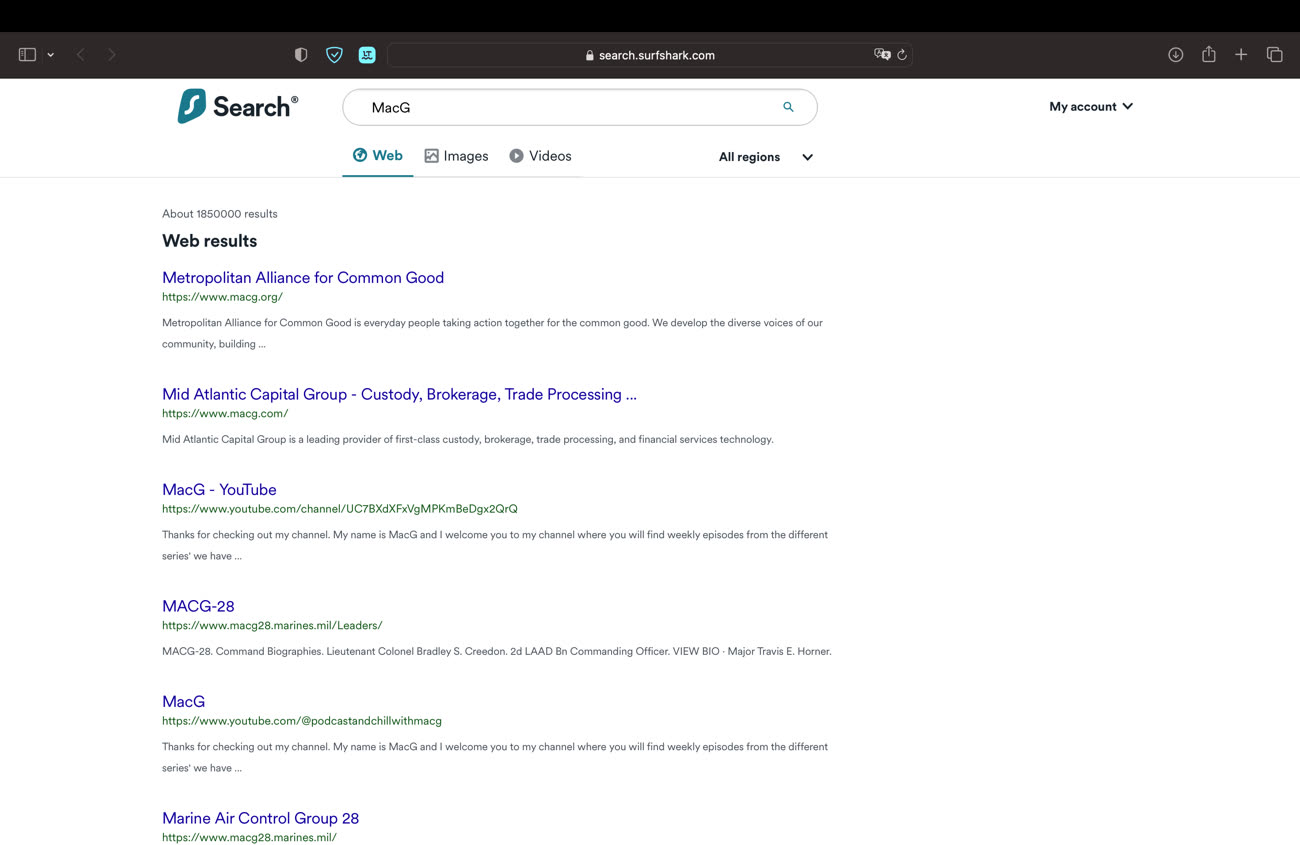Open the share button in toolbar
Viewport: 1300px width, 845px height.
(1209, 54)
